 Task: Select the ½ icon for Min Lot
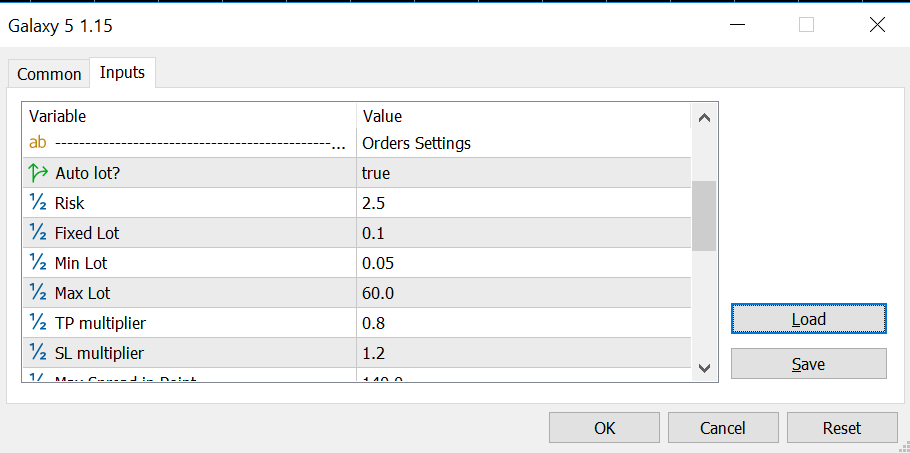pos(38,263)
